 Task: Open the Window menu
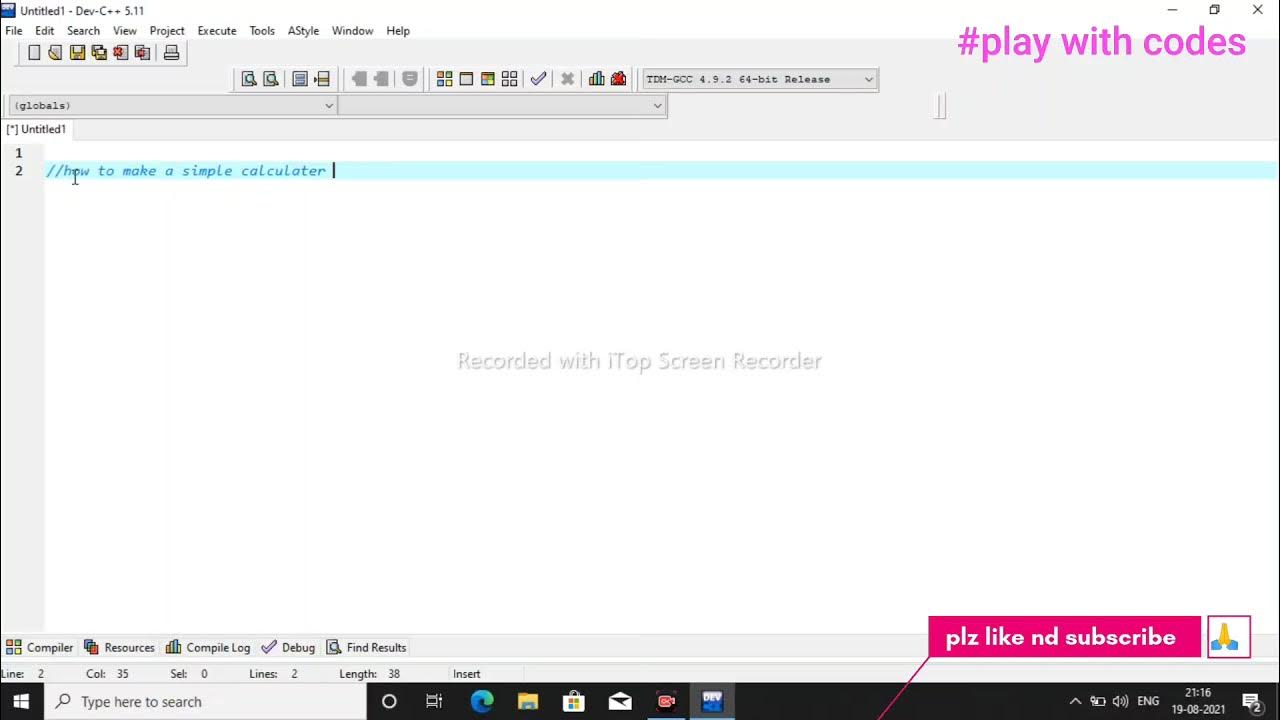coord(352,31)
